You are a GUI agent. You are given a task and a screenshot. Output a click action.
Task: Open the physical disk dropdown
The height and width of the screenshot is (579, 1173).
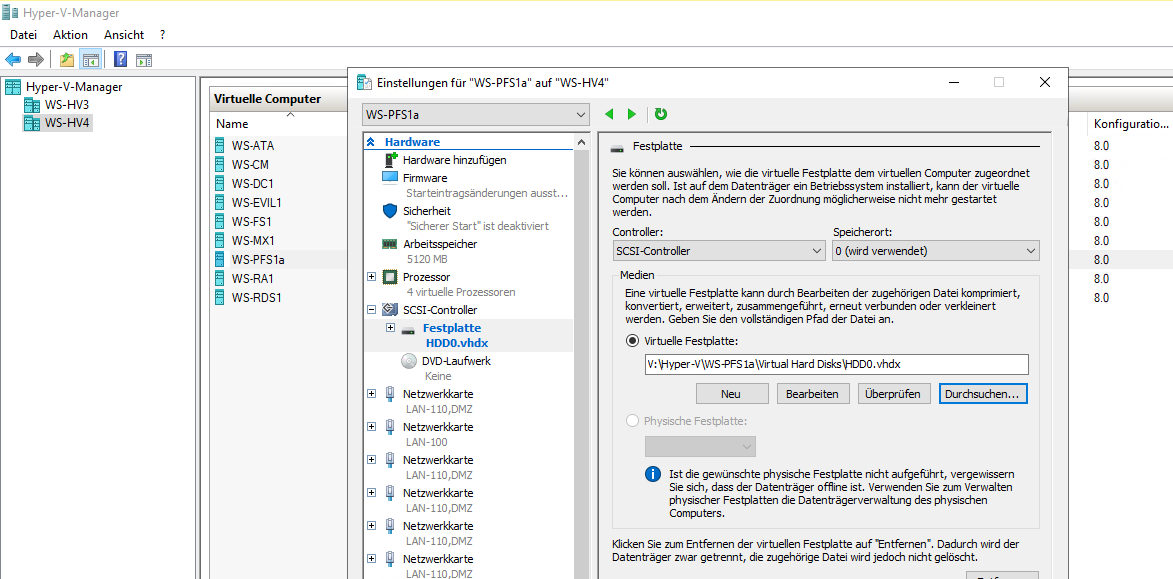pyautogui.click(x=700, y=447)
